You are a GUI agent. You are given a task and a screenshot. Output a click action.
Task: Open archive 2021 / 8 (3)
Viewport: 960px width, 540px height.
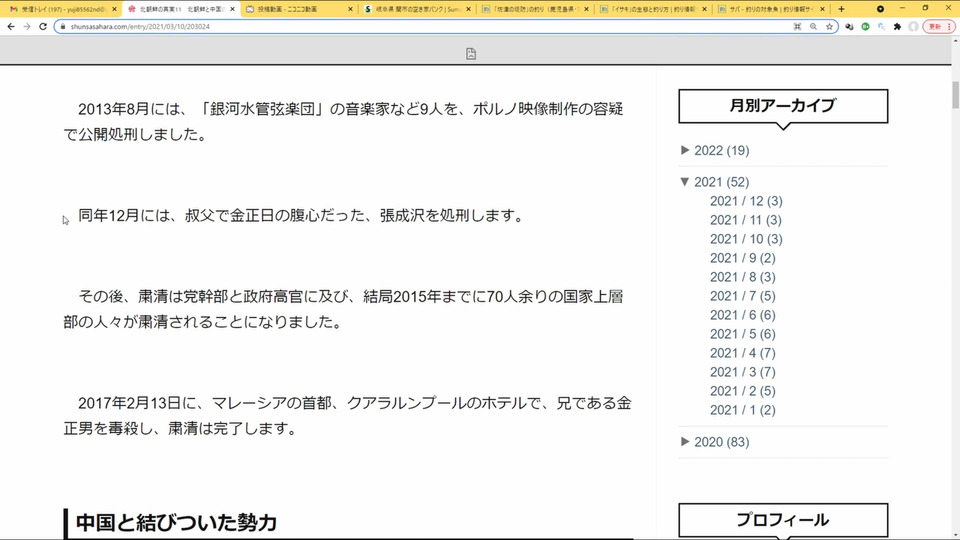point(743,277)
